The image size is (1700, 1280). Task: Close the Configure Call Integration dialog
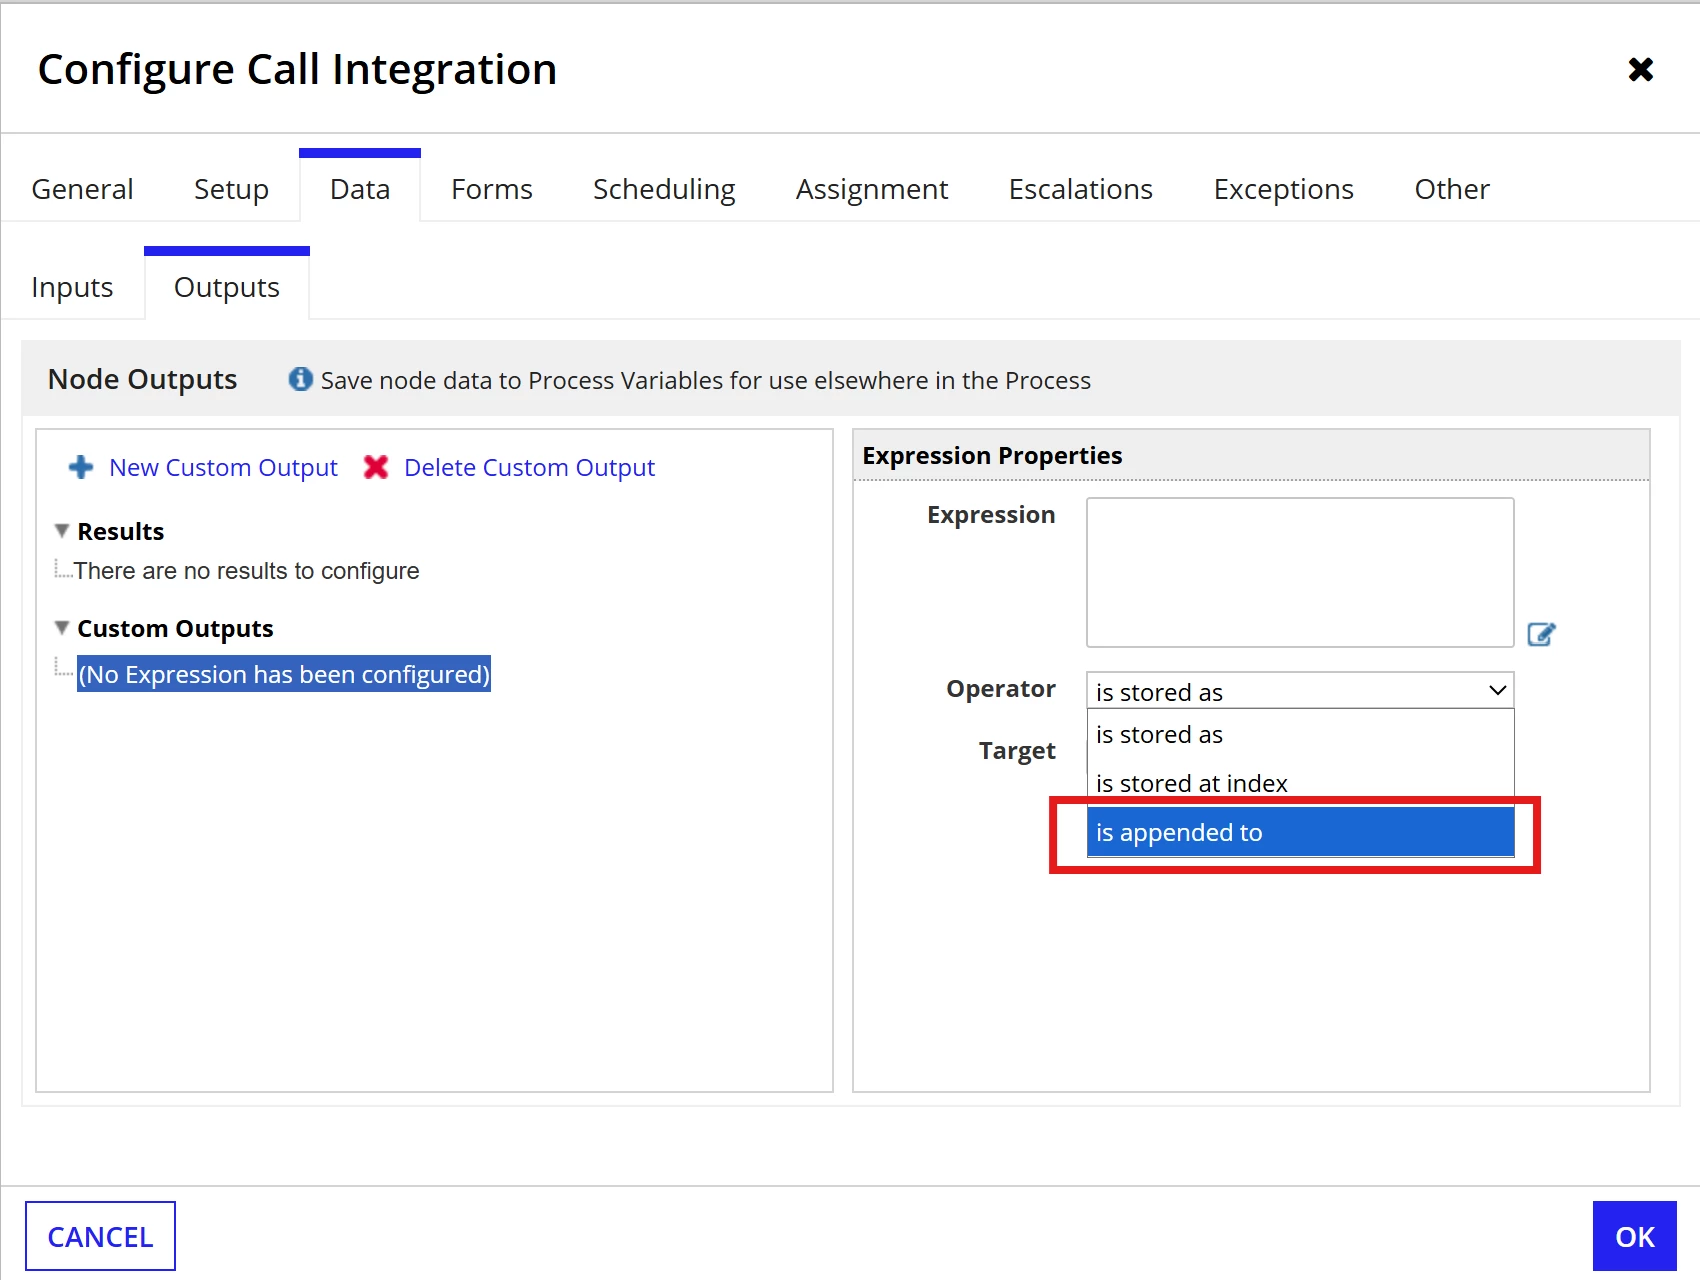(x=1640, y=69)
